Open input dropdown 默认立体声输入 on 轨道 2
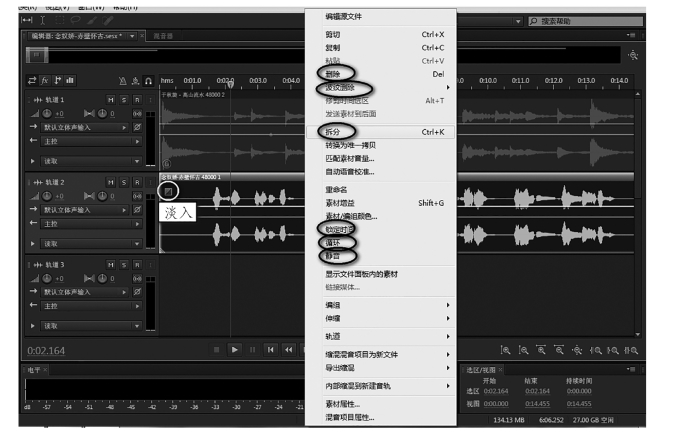The image size is (684, 435). click(85, 210)
